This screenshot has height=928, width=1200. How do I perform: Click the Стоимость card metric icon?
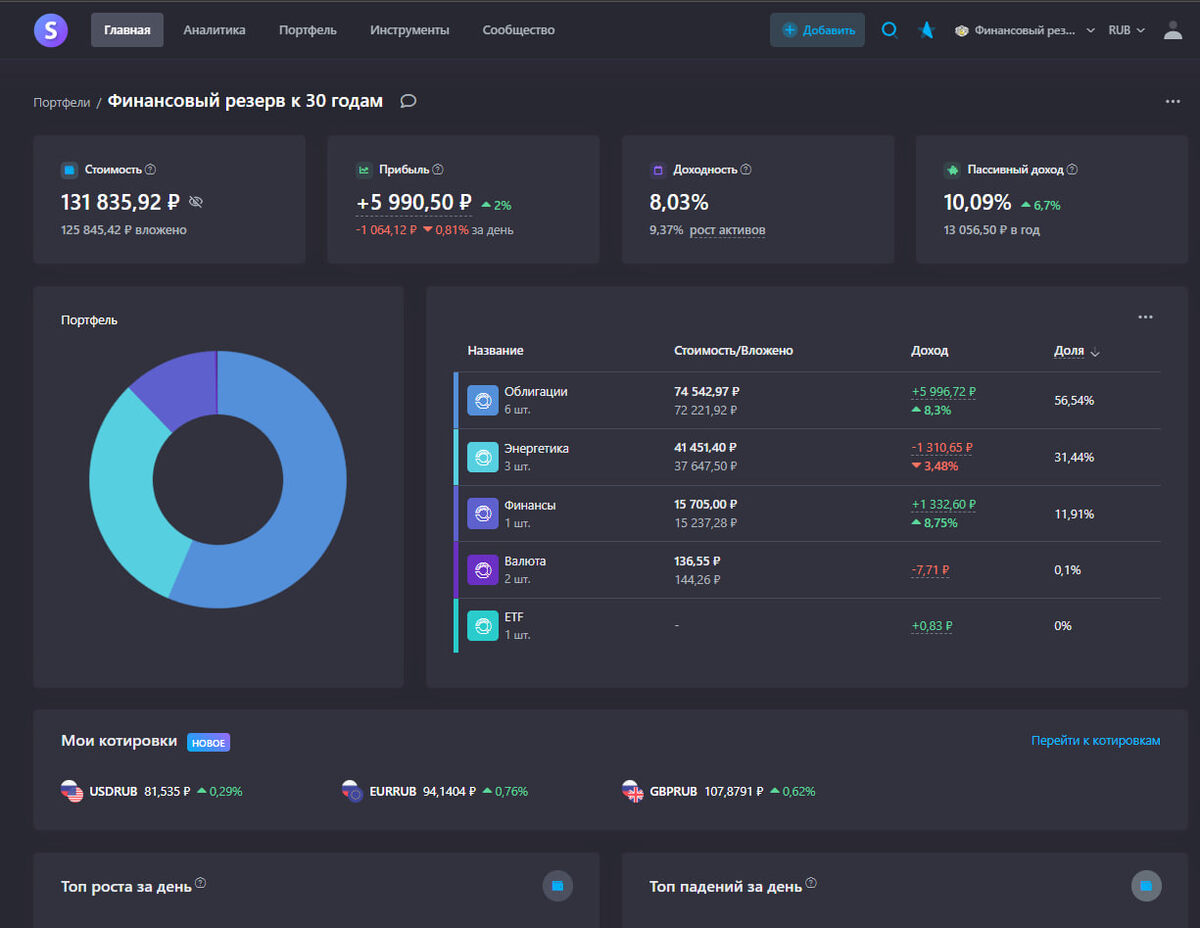point(70,169)
